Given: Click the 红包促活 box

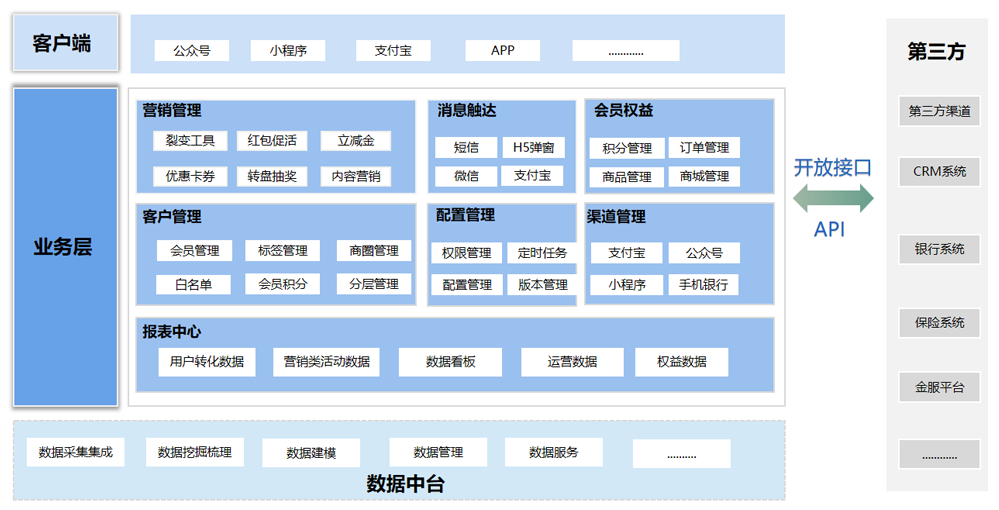Looking at the screenshot, I should click(x=273, y=141).
